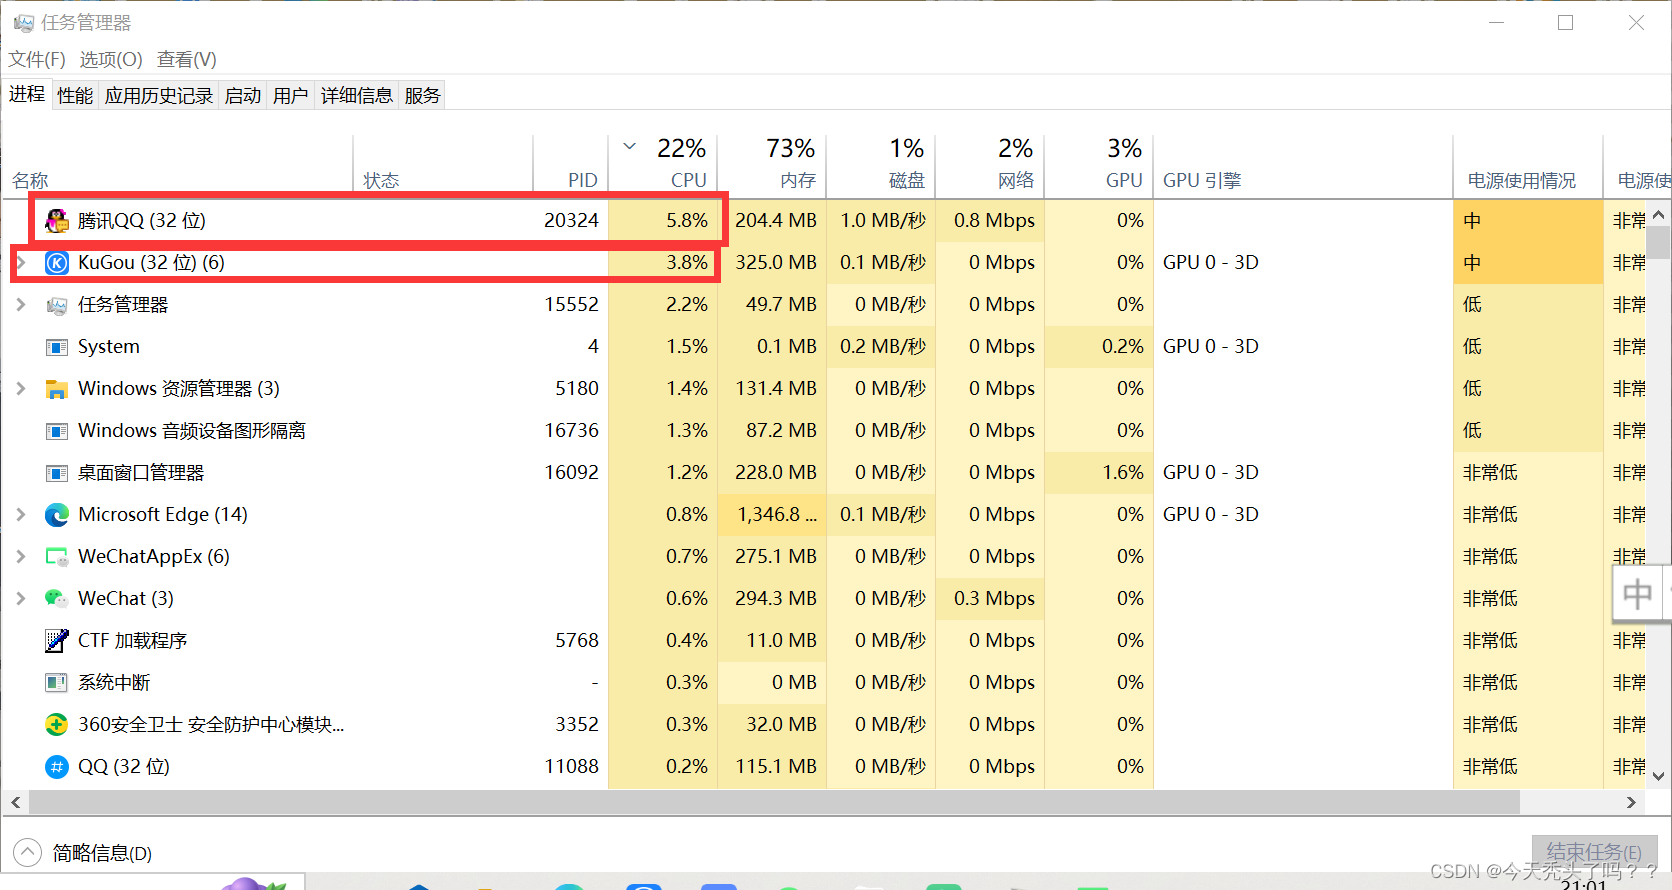Expand the KuGou (32 位) process group
This screenshot has width=1672, height=890.
(x=21, y=263)
